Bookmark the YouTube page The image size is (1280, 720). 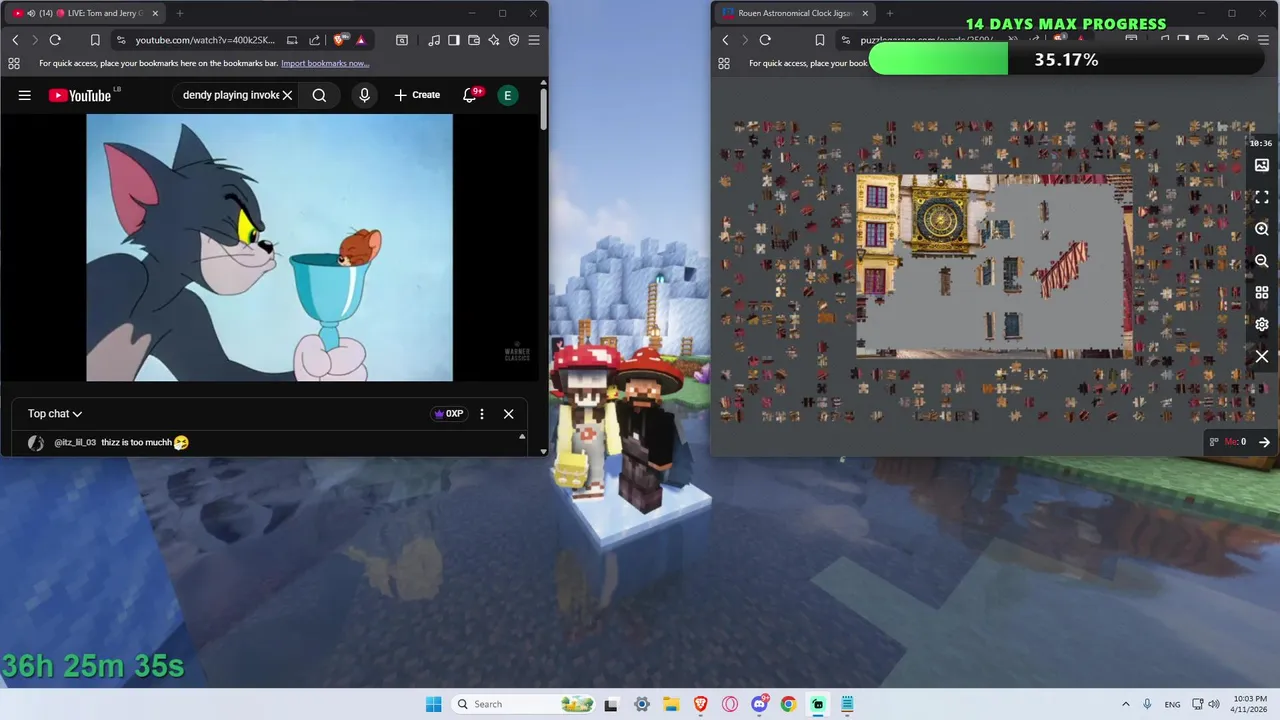tap(95, 40)
